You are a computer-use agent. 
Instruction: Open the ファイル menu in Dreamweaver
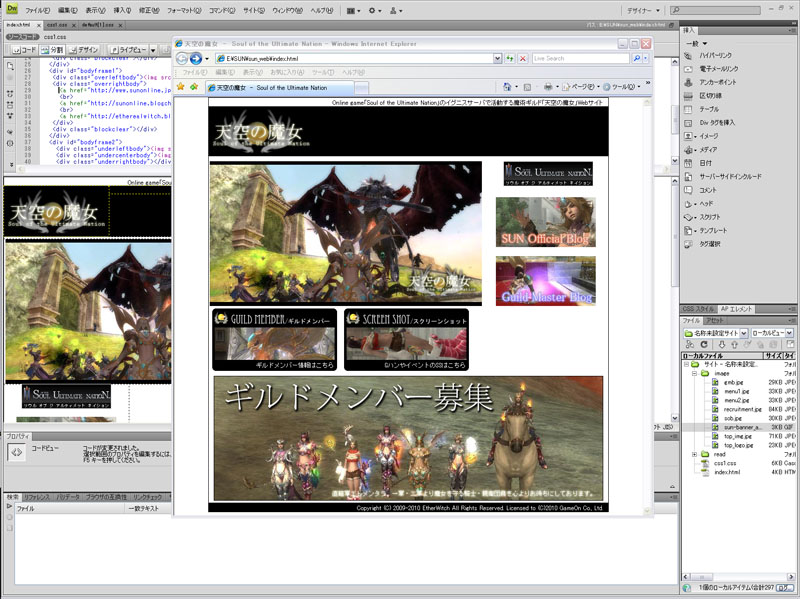click(x=38, y=10)
